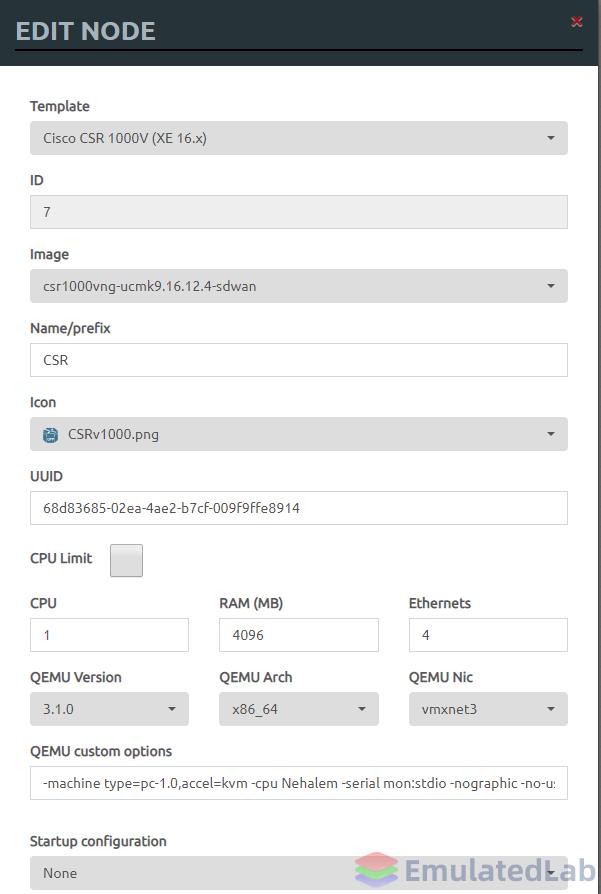This screenshot has height=894, width=601.
Task: Click the QEMU custom options field
Action: coord(299,783)
